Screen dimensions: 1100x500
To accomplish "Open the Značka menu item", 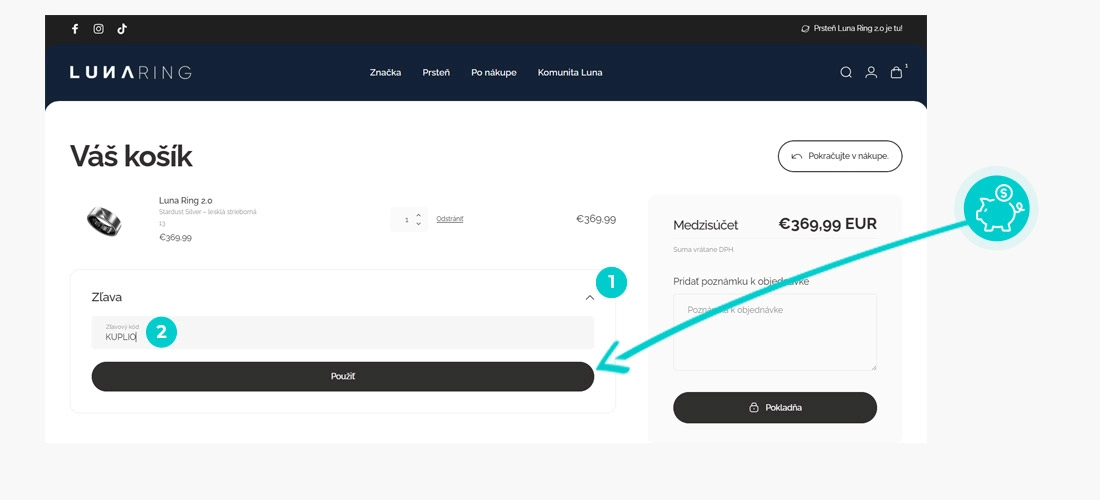I will point(386,72).
